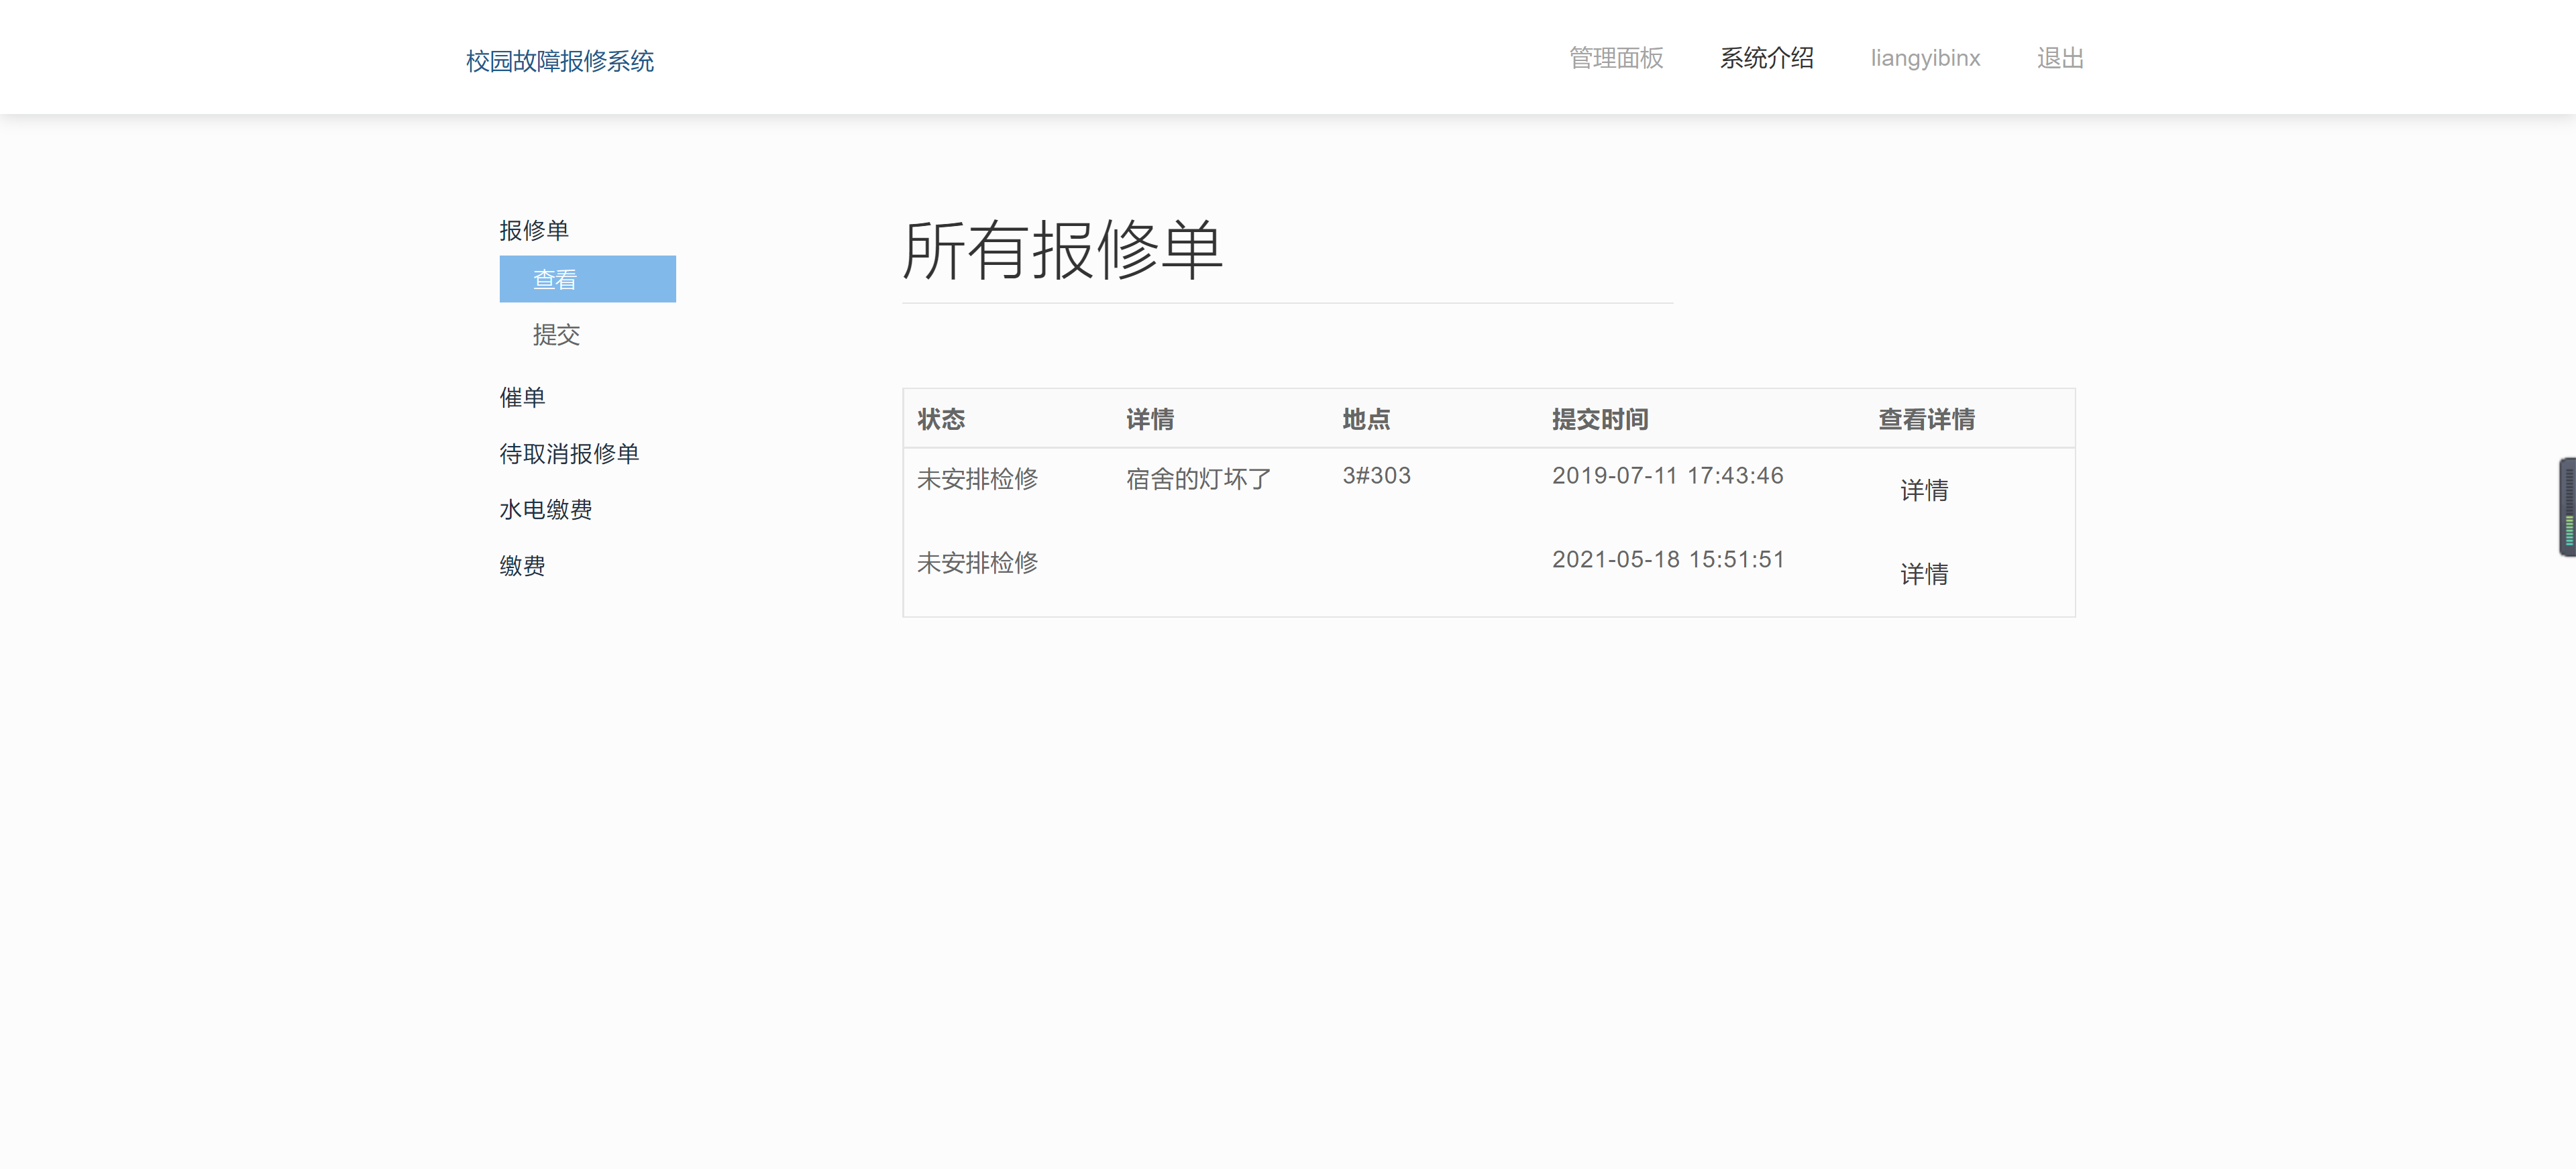Screen dimensions: 2576x1169
Task: Click the 地点 column header
Action: 1367,419
